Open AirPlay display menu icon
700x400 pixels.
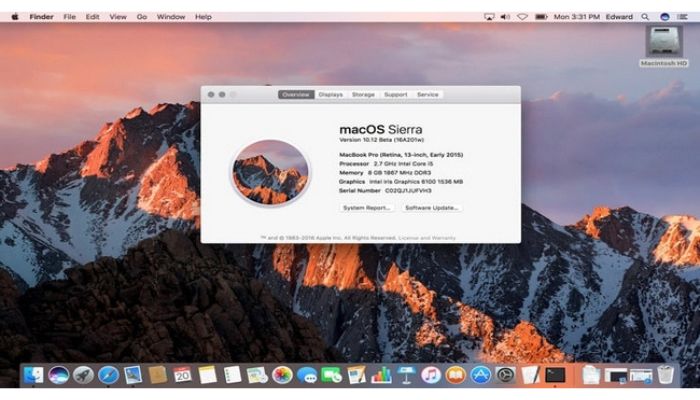489,17
